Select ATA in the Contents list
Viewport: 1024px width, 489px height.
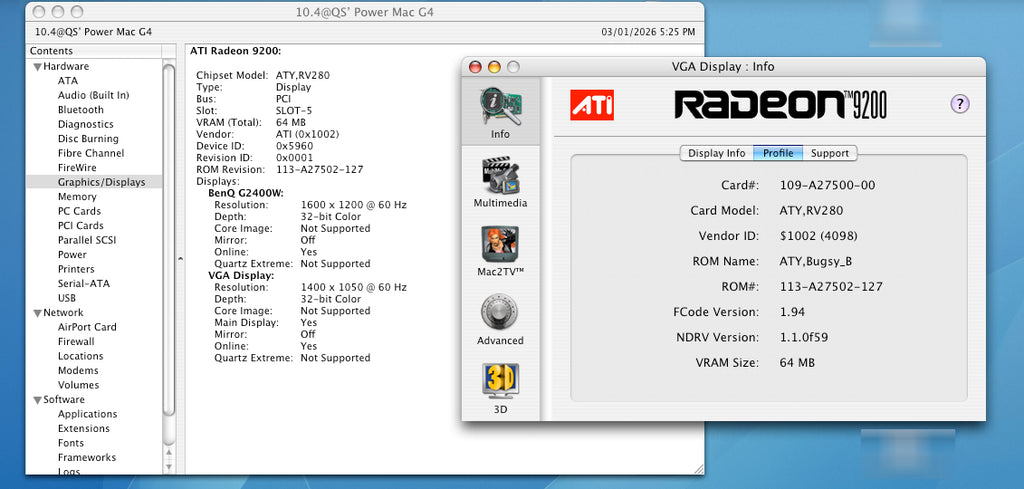click(67, 81)
